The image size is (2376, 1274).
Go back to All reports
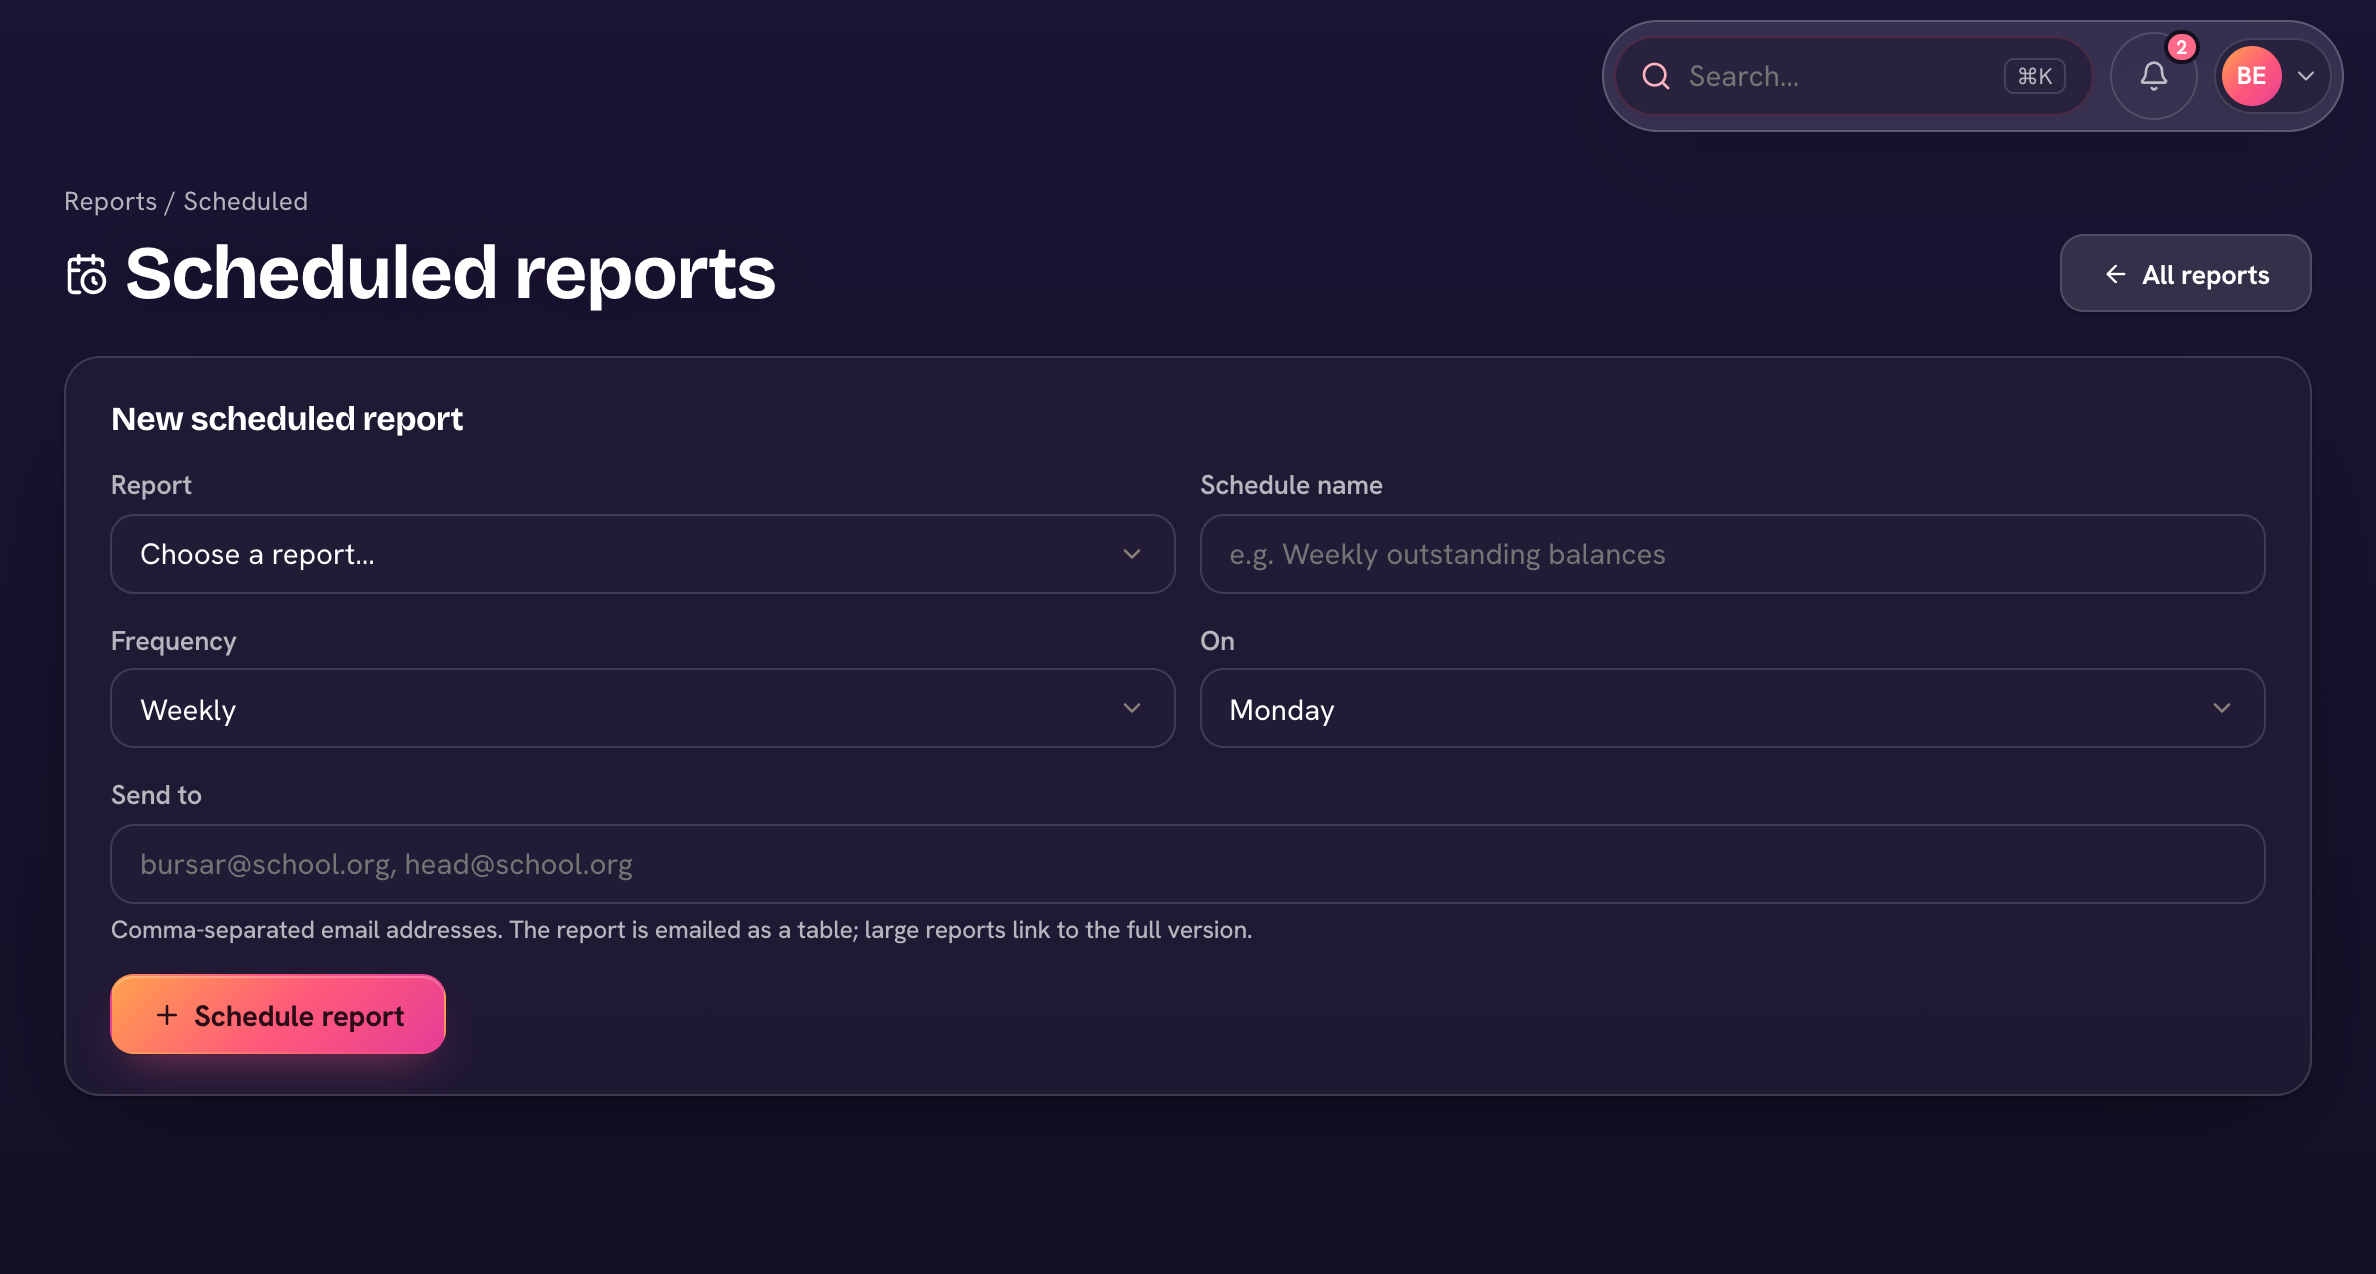pyautogui.click(x=2185, y=273)
